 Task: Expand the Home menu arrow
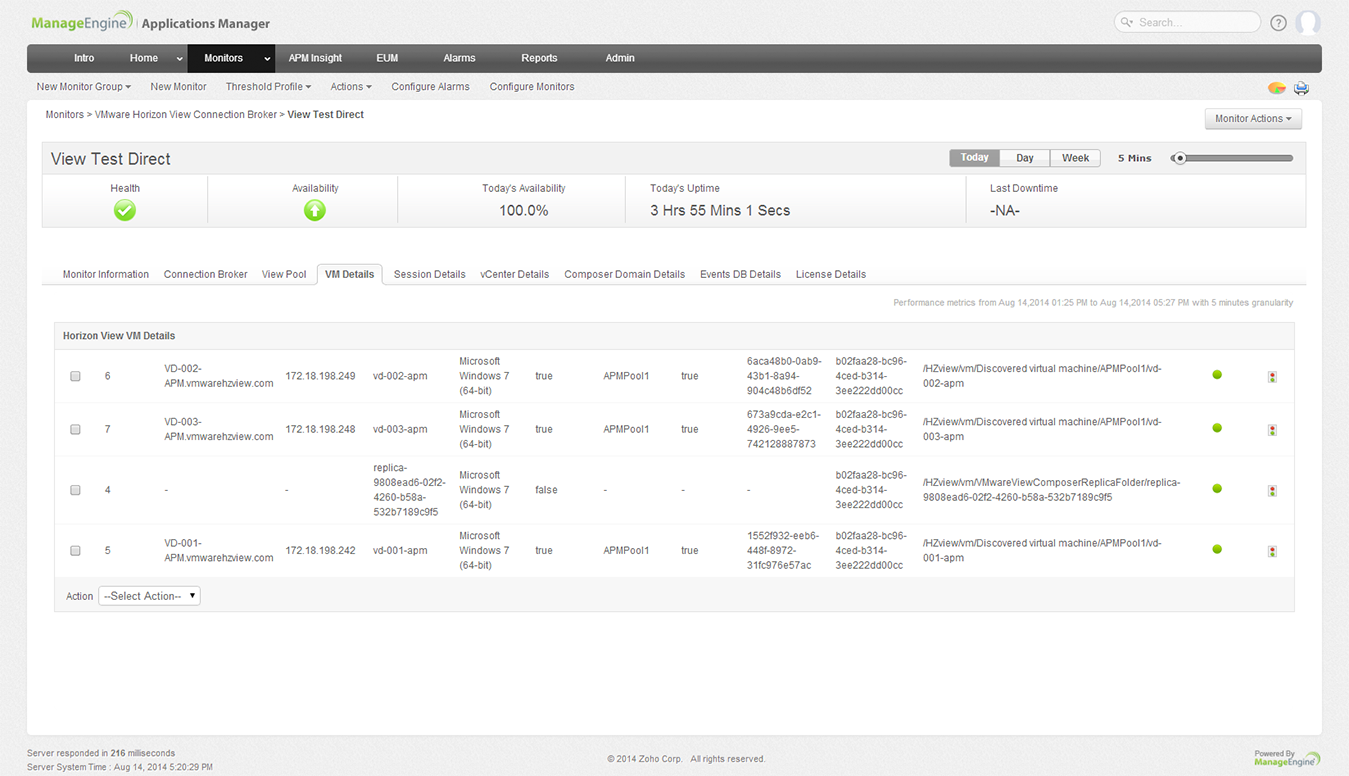click(x=180, y=59)
